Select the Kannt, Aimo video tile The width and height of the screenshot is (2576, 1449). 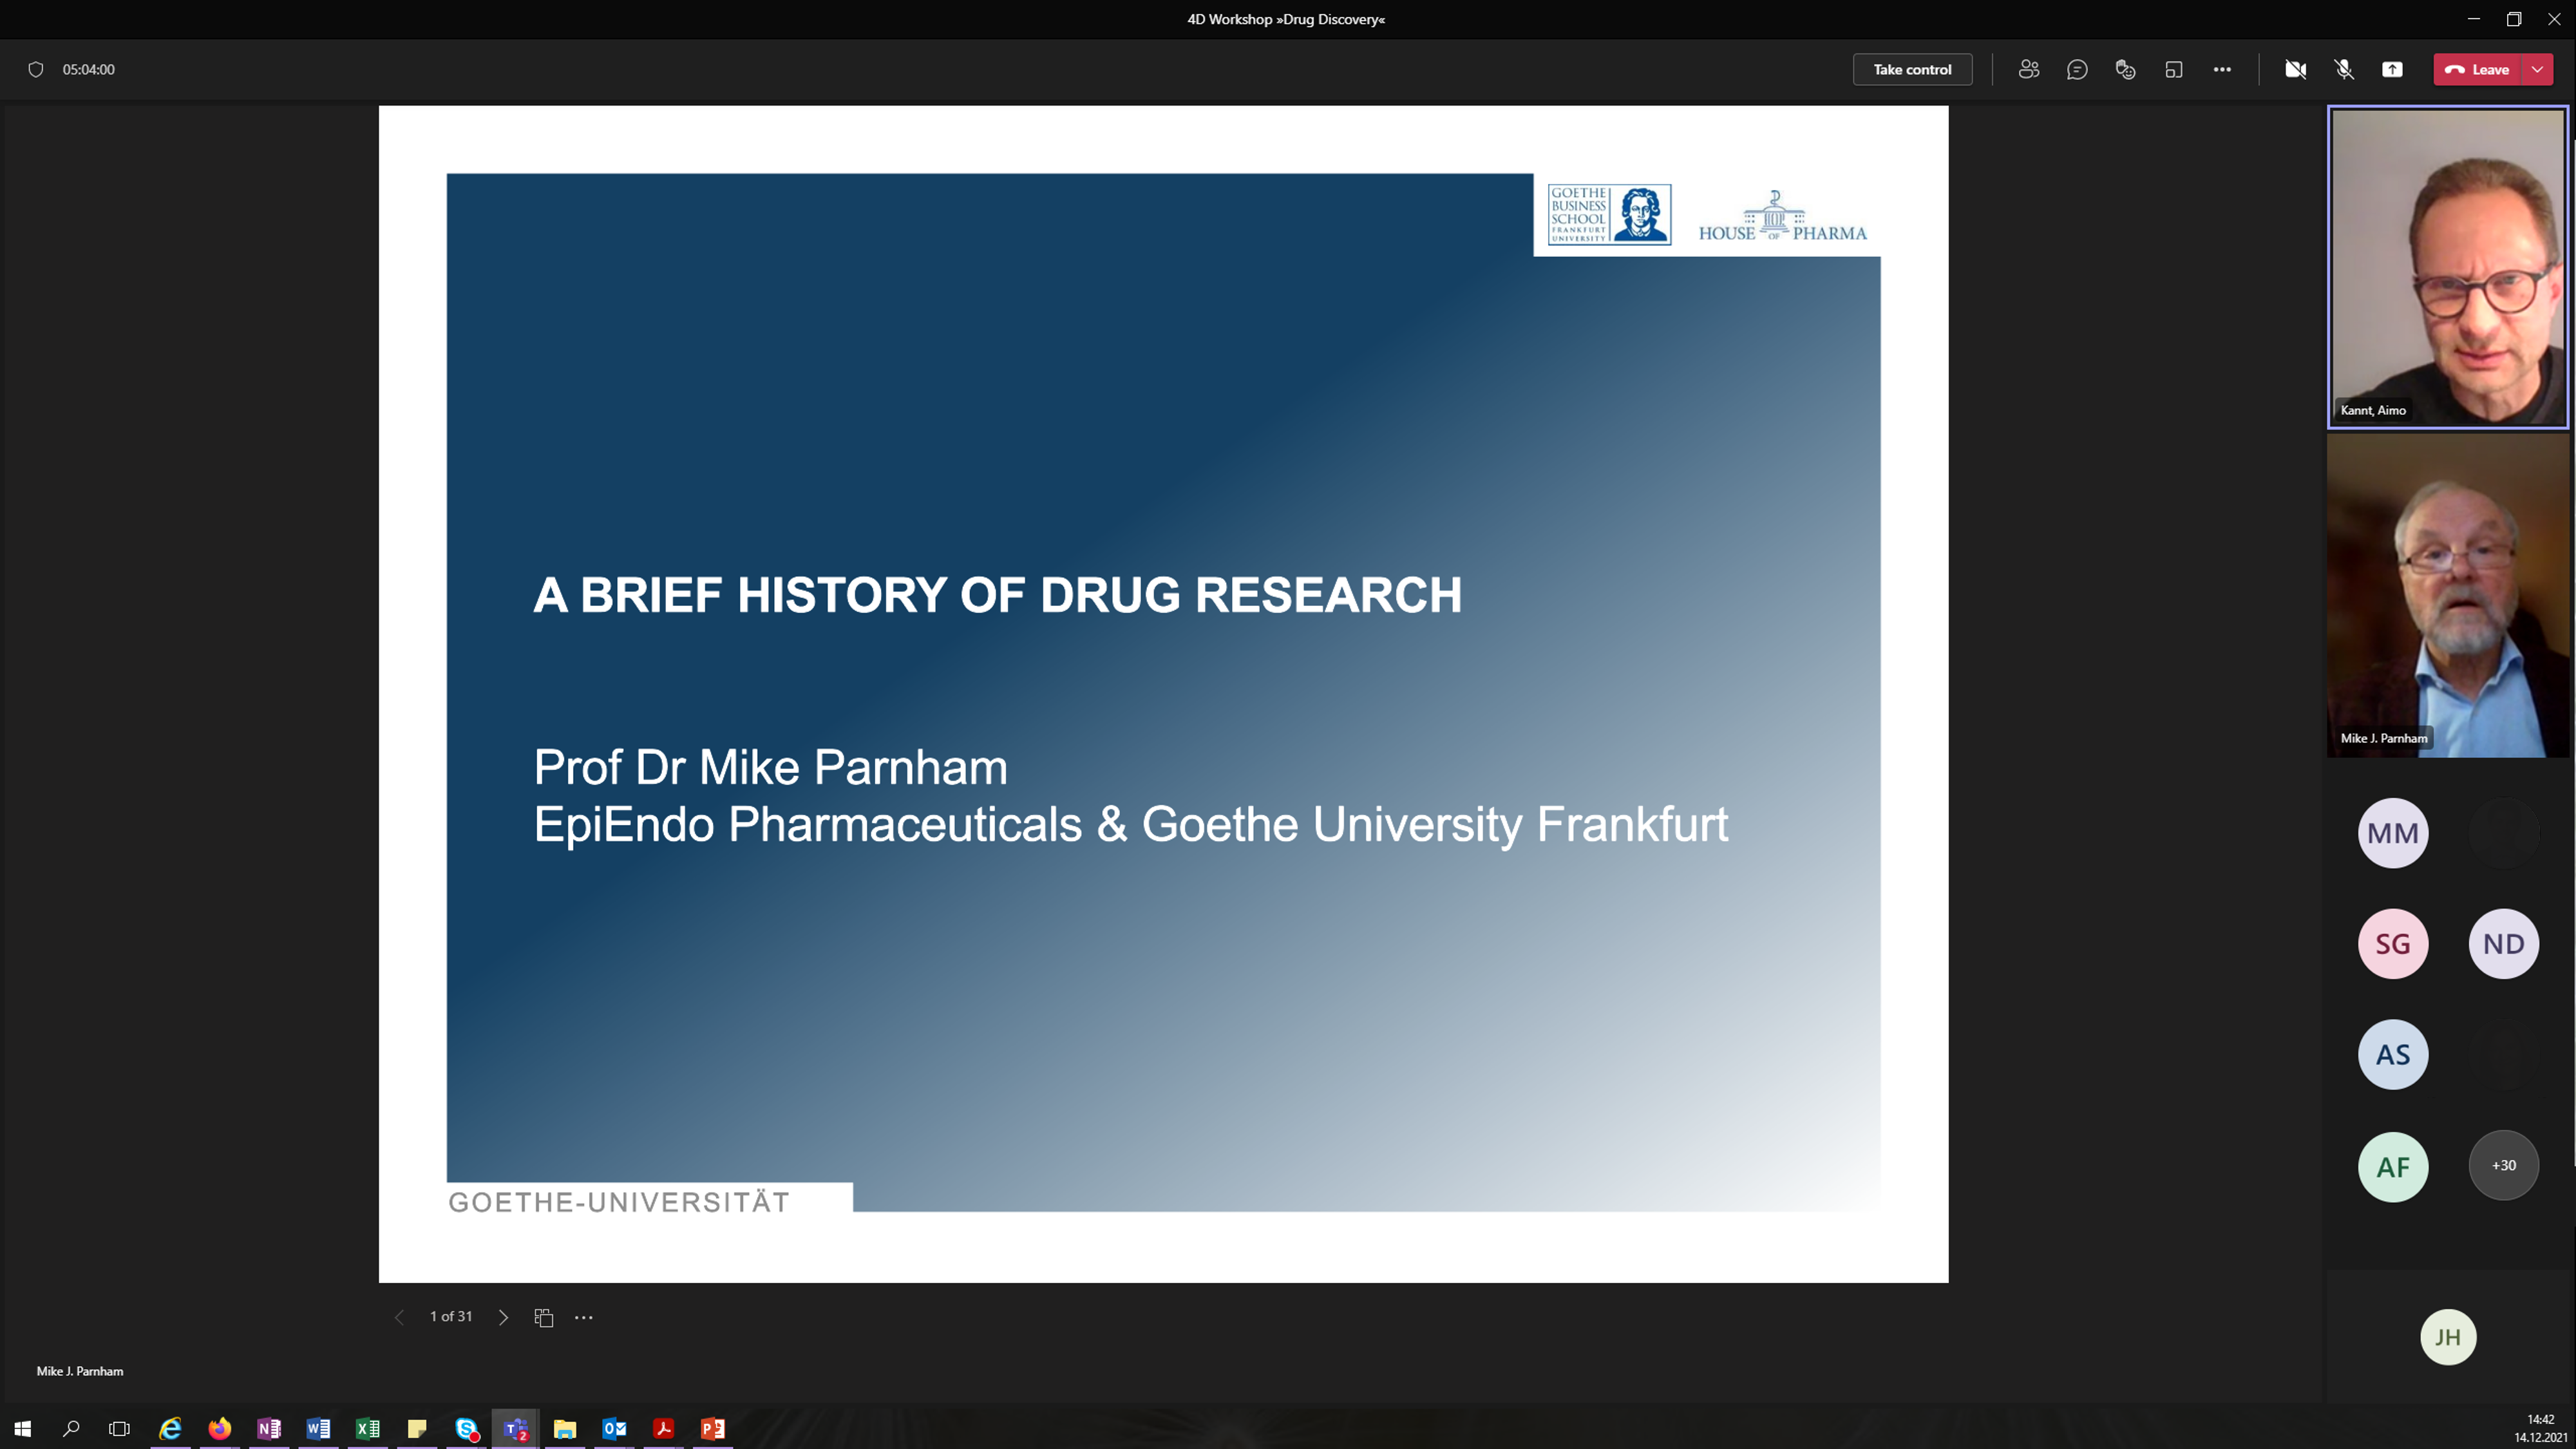[x=2447, y=267]
